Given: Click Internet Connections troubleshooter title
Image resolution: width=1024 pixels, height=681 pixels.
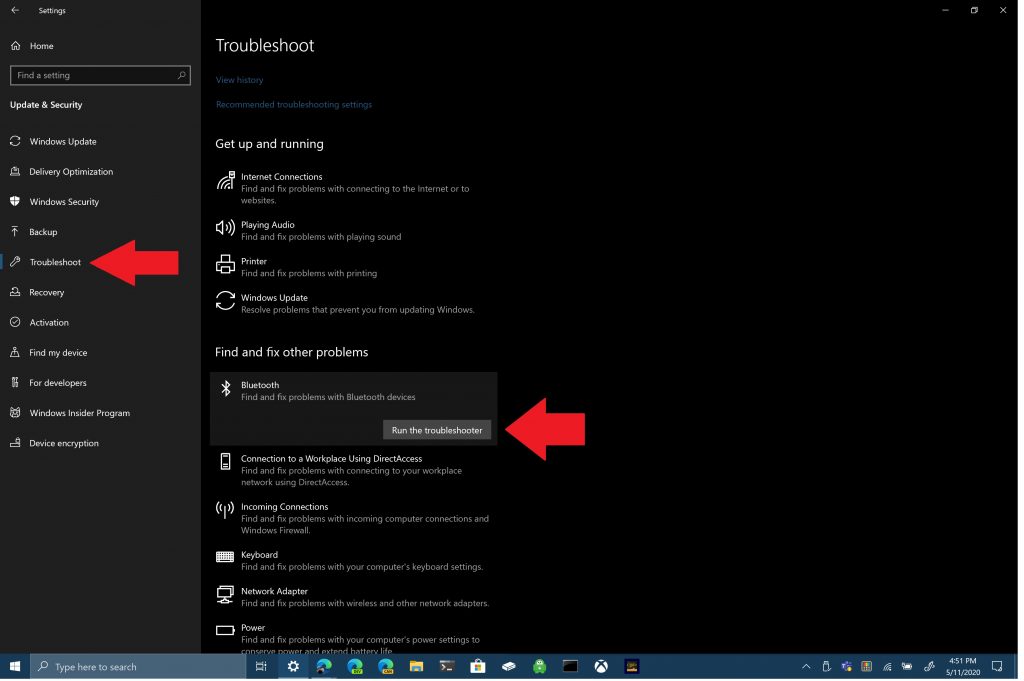Looking at the screenshot, I should click(x=282, y=177).
